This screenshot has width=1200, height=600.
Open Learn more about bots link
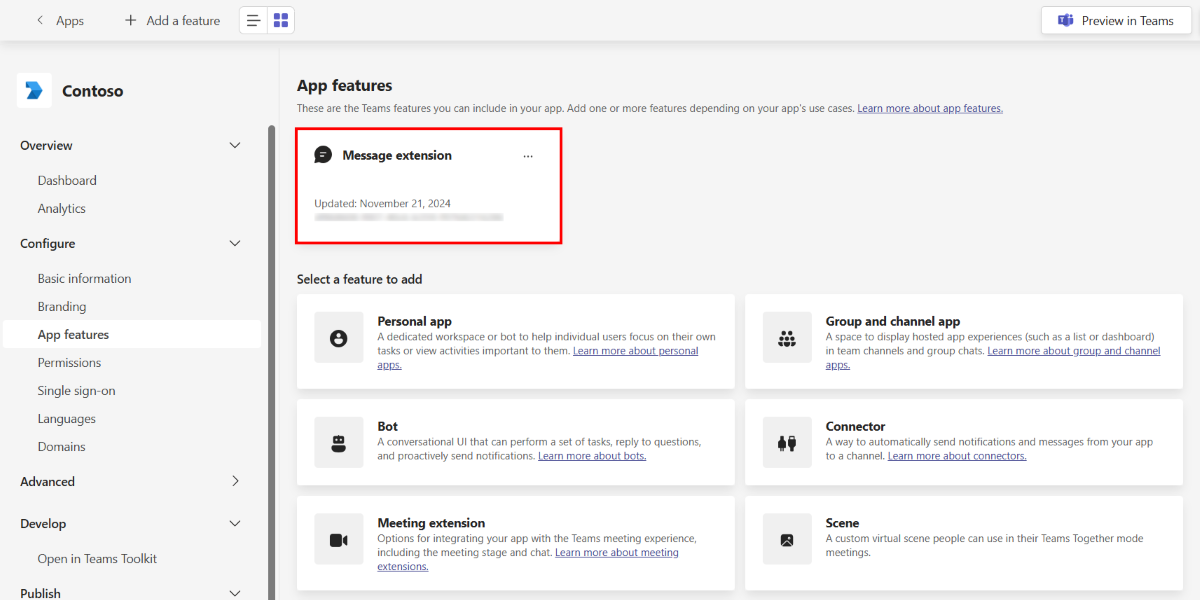click(x=592, y=456)
